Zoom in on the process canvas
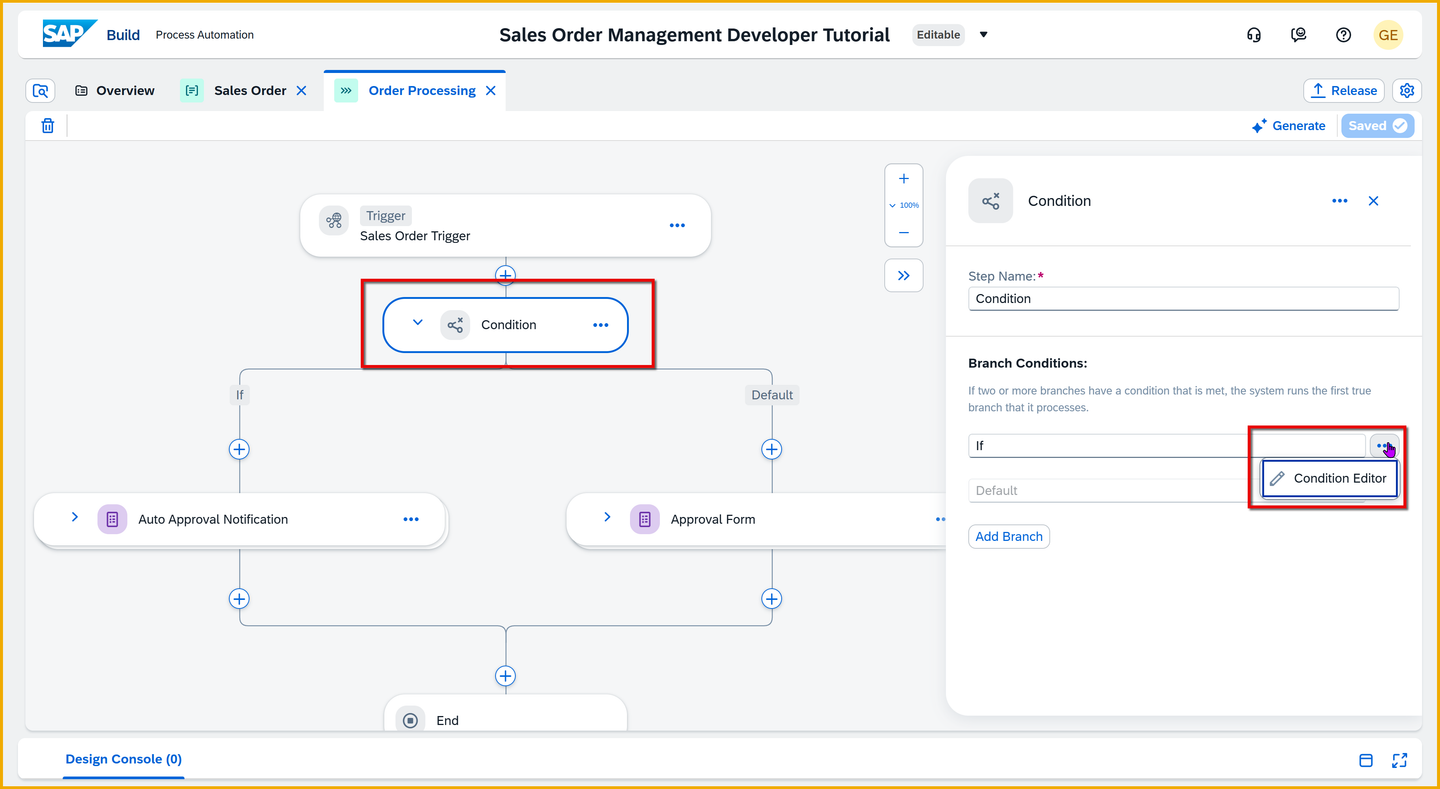 click(x=904, y=179)
